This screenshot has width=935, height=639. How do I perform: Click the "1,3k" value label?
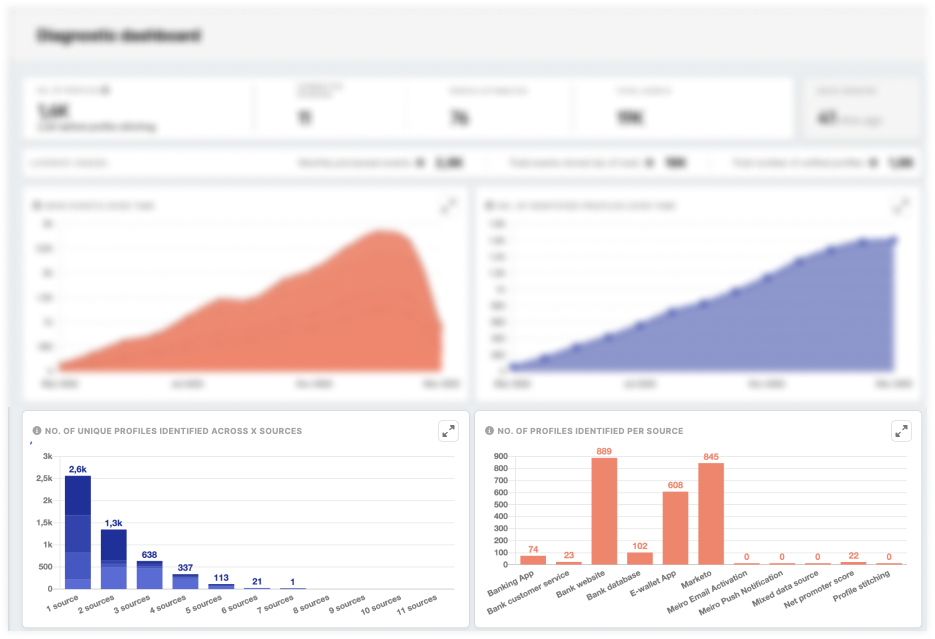113,523
